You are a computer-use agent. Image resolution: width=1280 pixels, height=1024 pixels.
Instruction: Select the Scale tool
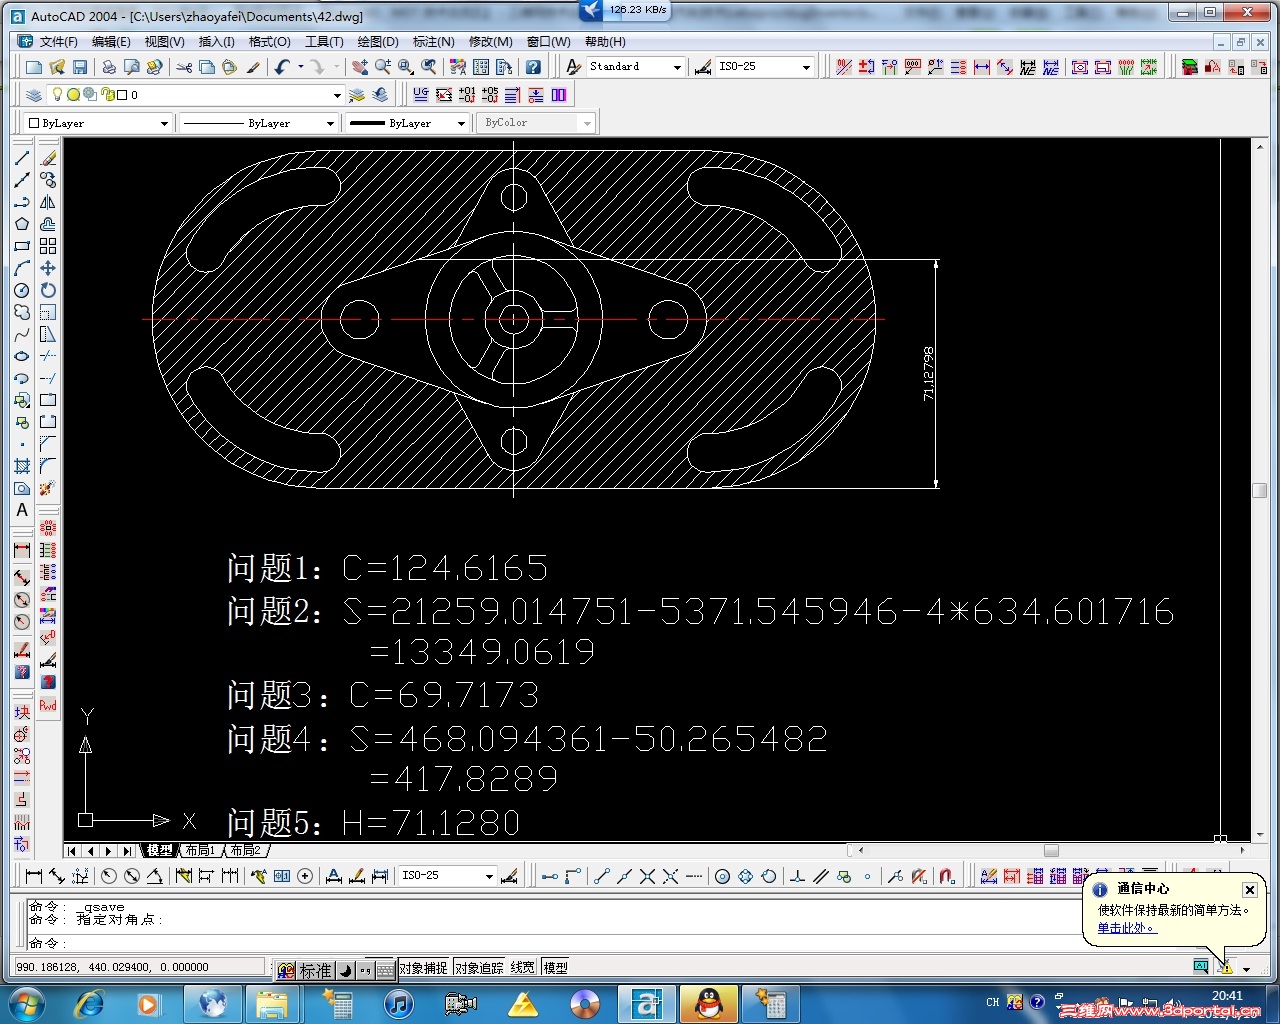[48, 312]
